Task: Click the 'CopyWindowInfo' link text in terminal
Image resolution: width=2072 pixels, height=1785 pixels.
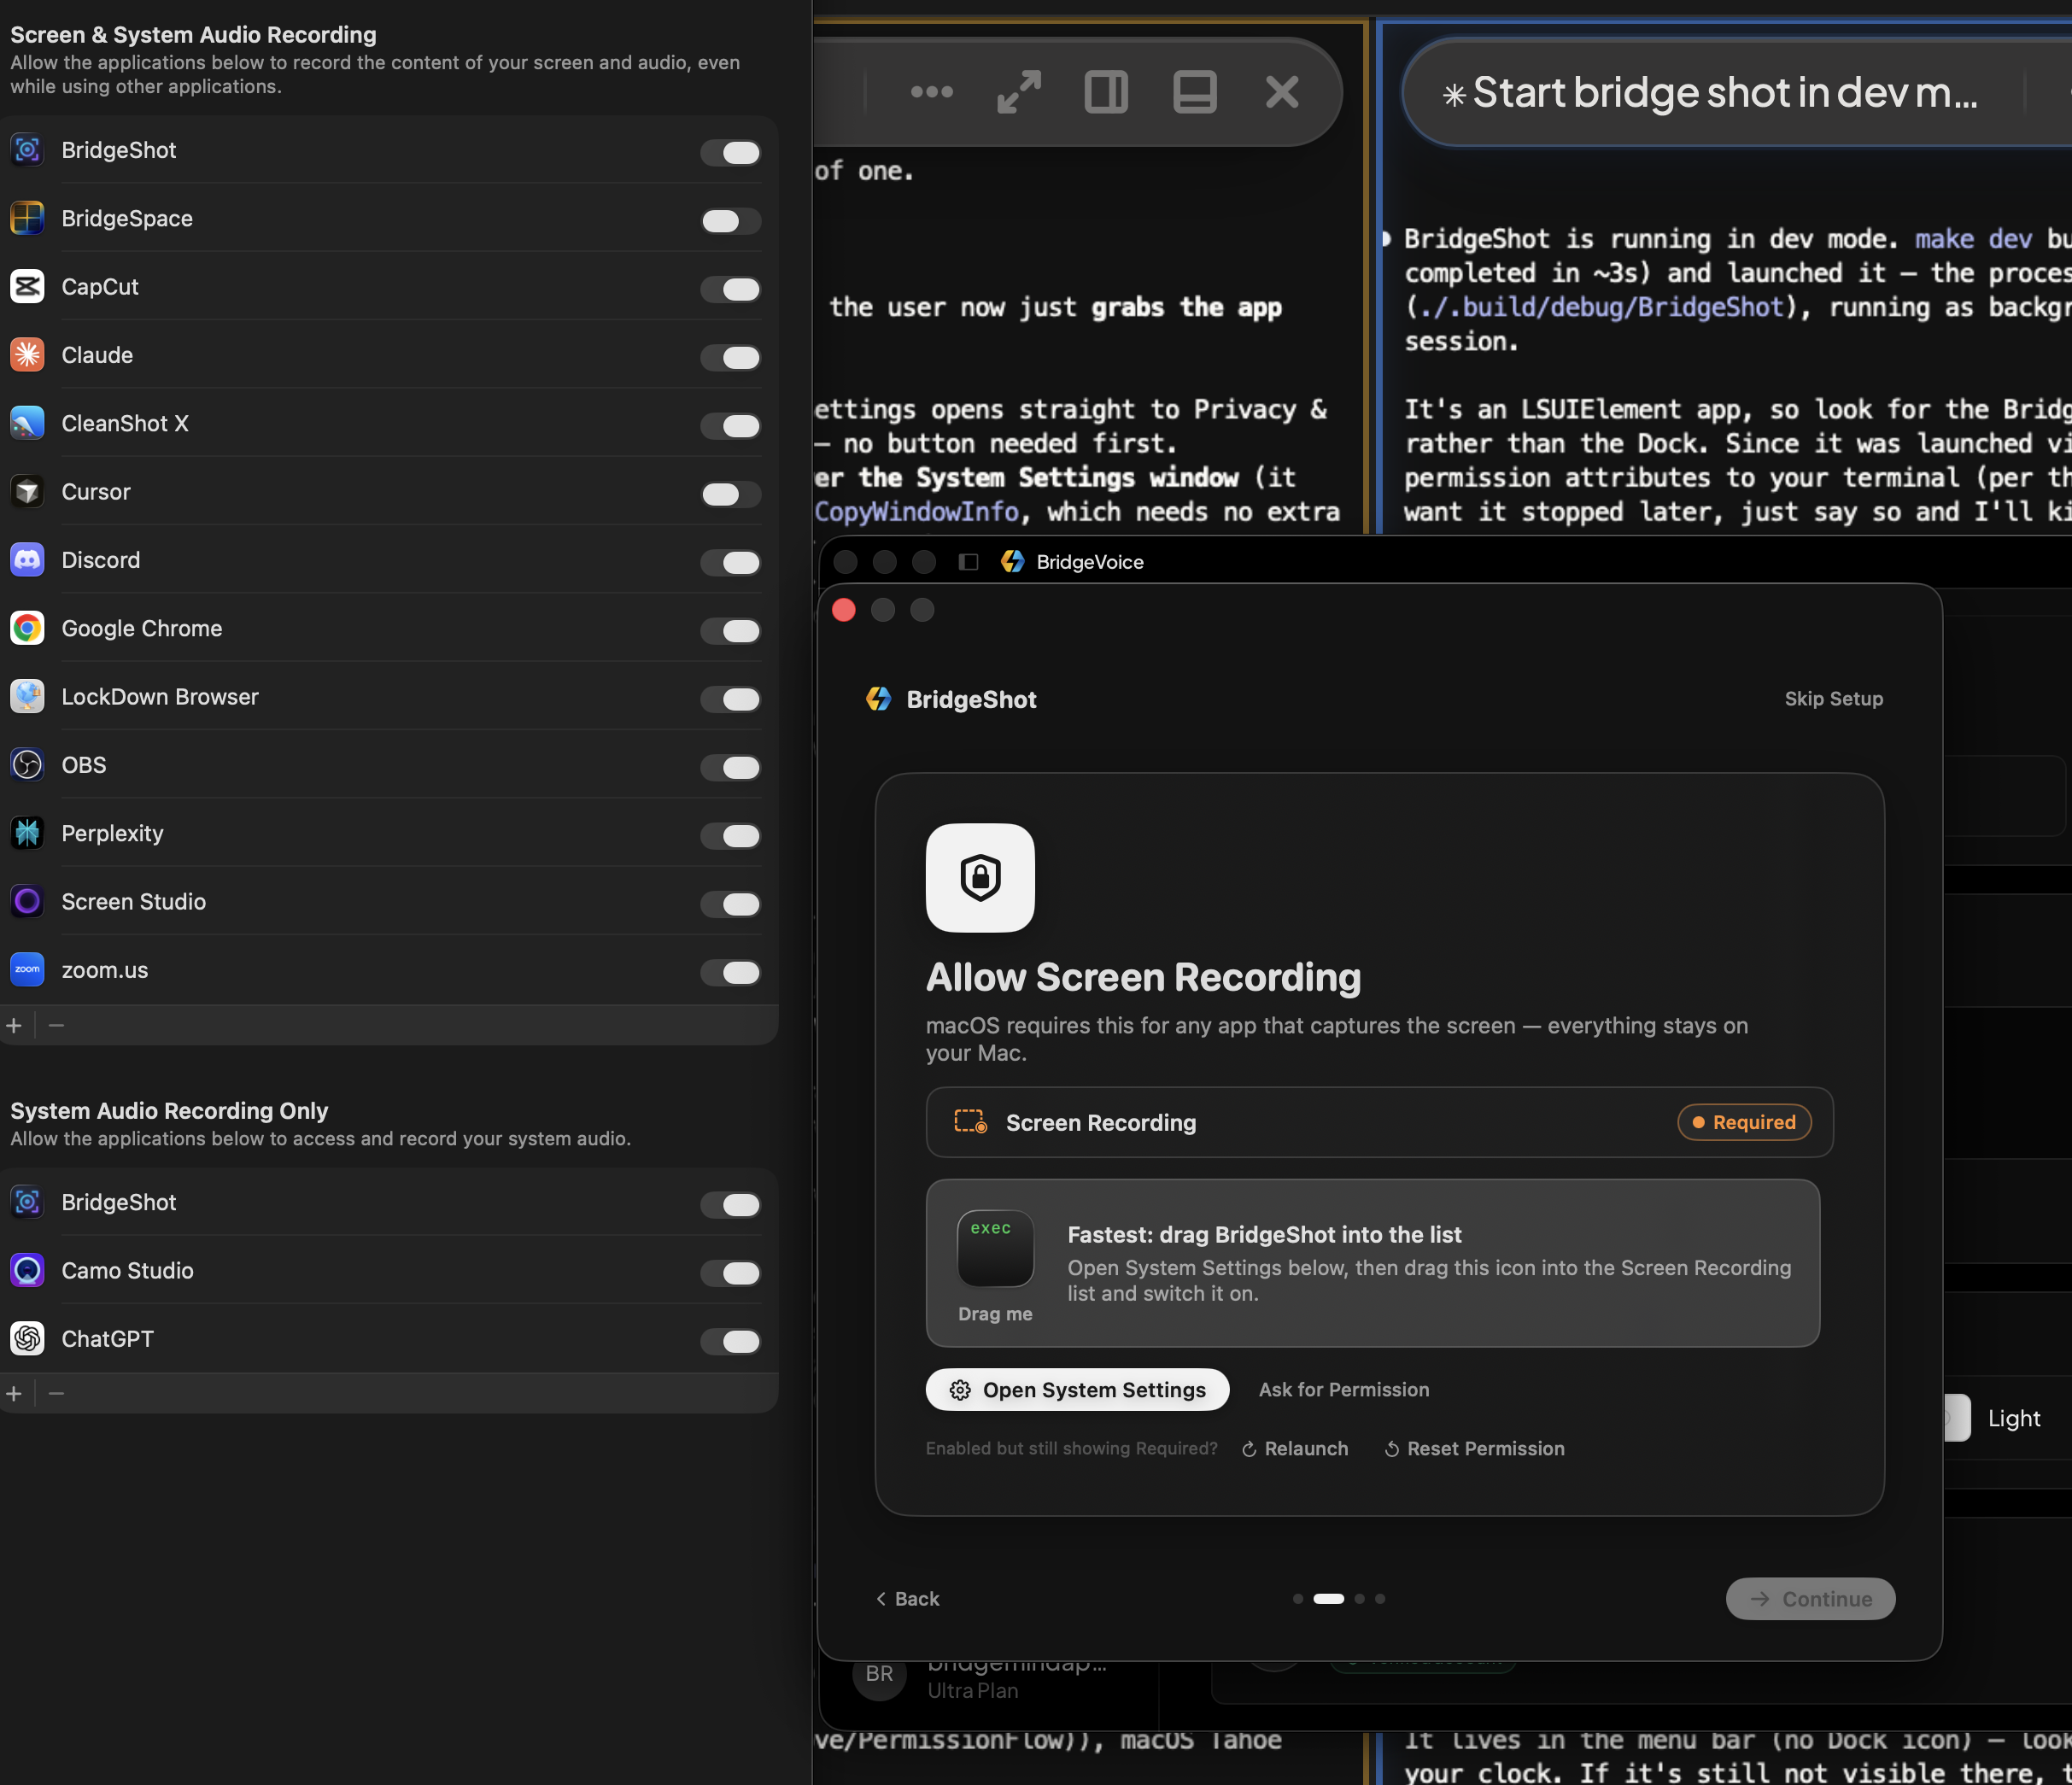Action: [916, 512]
